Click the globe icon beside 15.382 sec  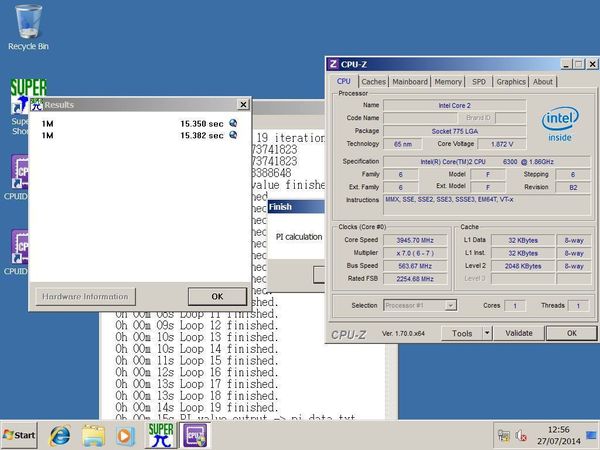[233, 135]
